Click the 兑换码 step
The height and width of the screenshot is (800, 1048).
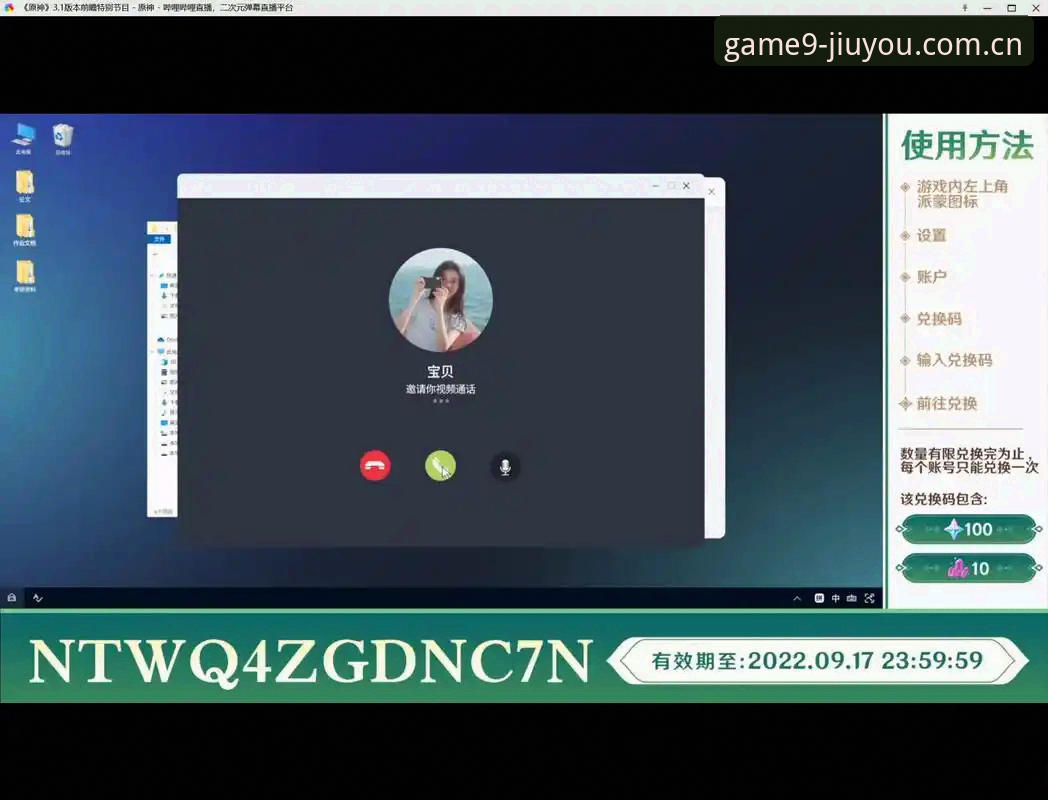pyautogui.click(x=939, y=319)
